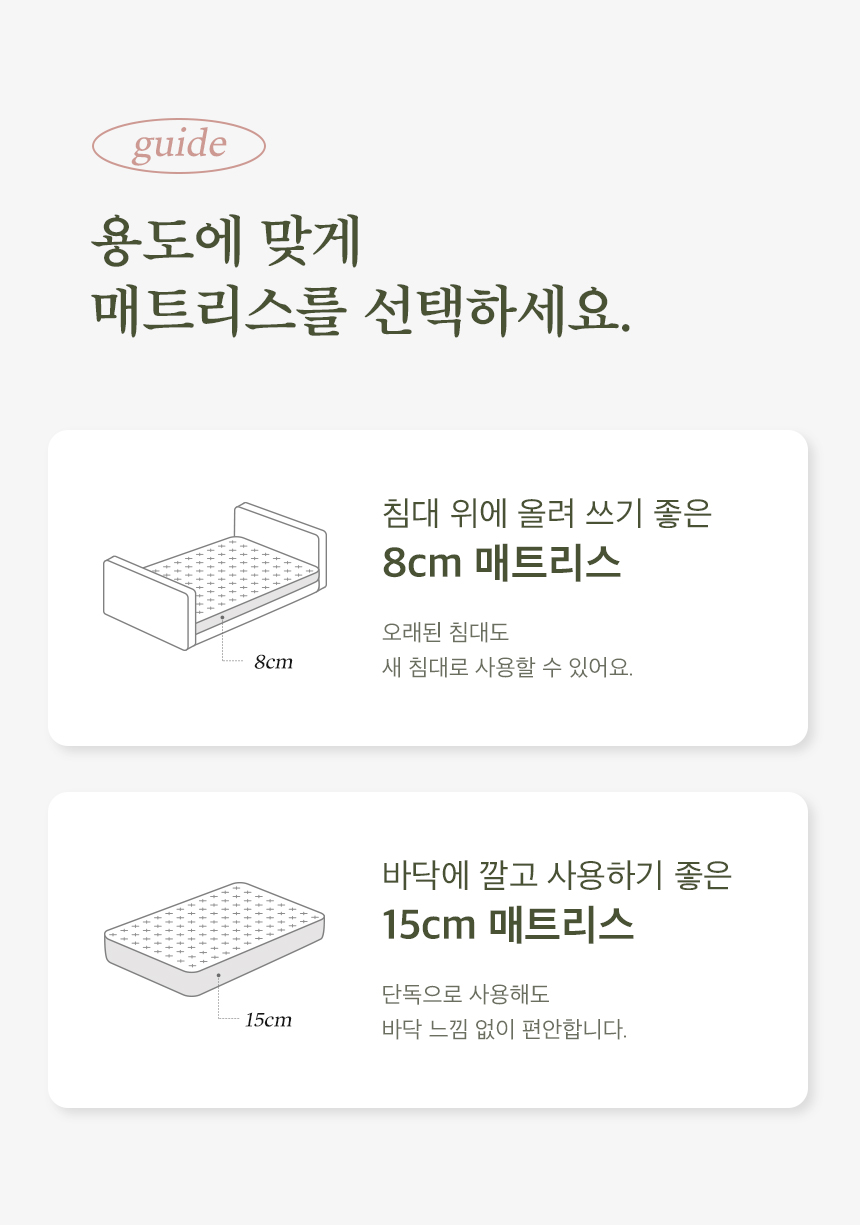
Task: Click the text "단독으로 사용해도"
Action: tap(466, 995)
